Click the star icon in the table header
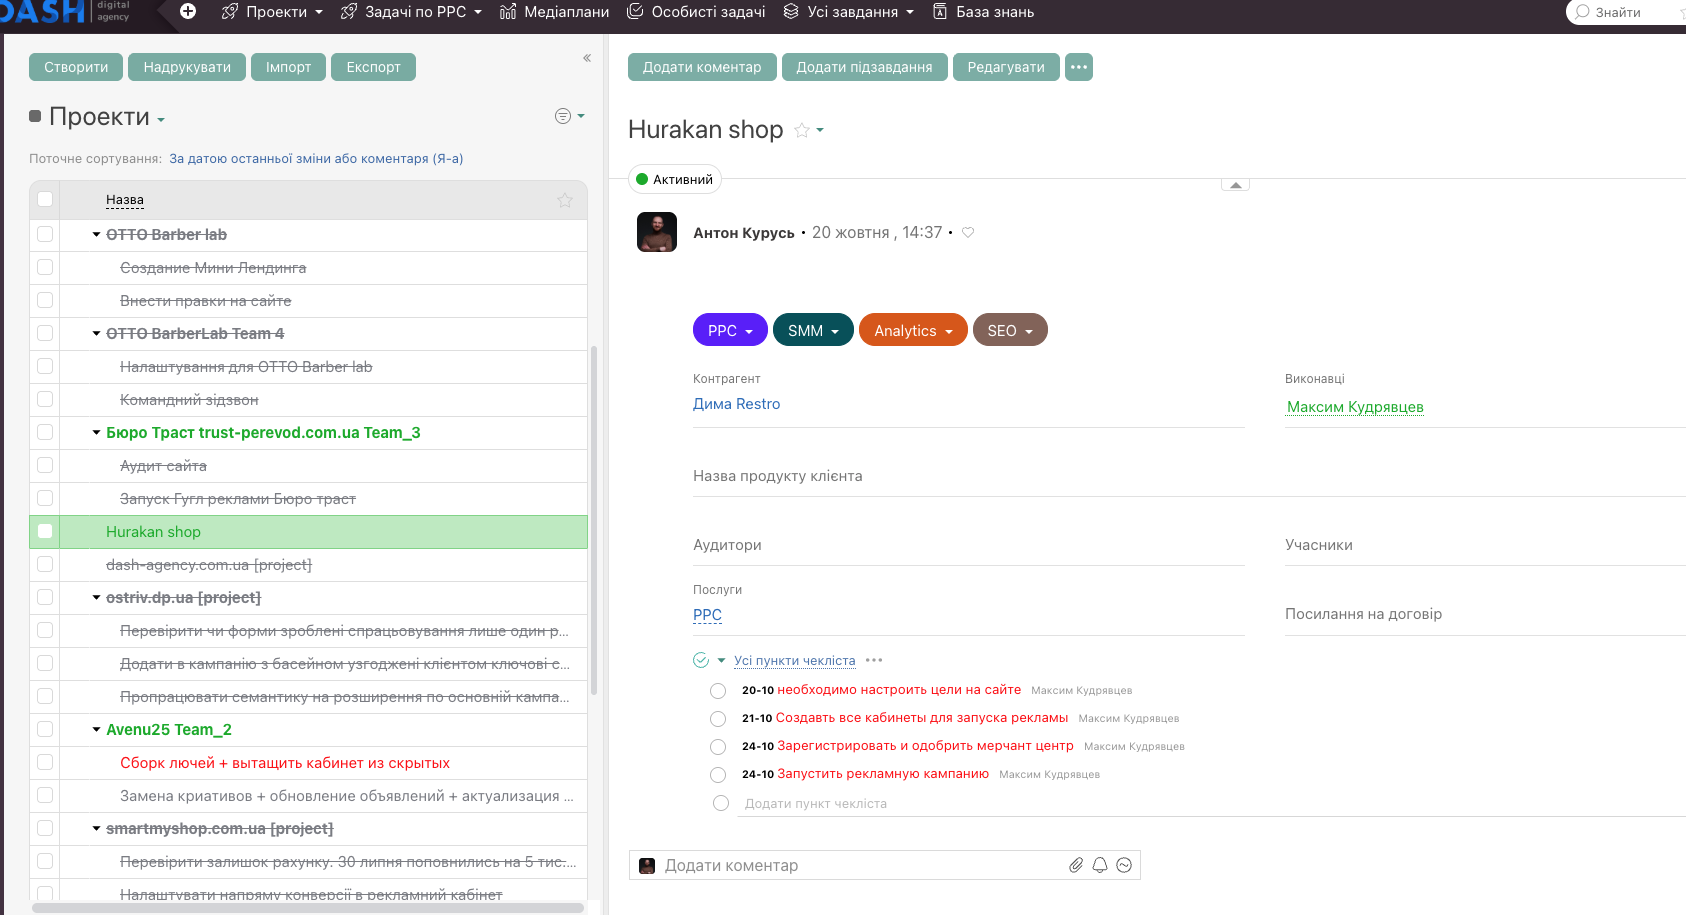This screenshot has width=1686, height=915. [x=565, y=200]
